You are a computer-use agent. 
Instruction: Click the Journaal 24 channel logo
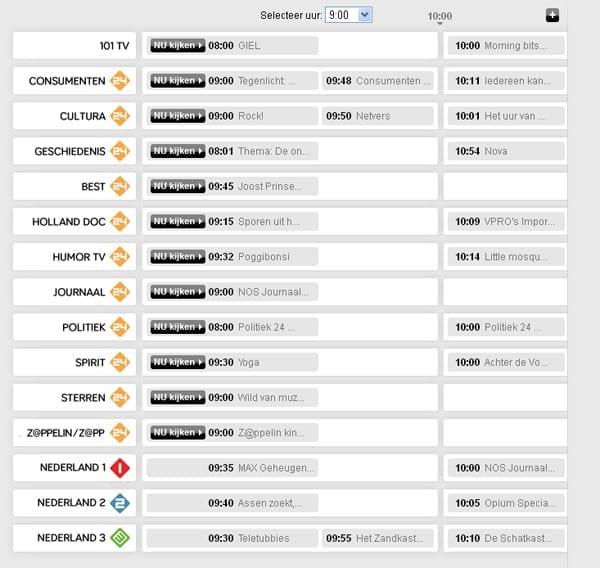pyautogui.click(x=120, y=292)
